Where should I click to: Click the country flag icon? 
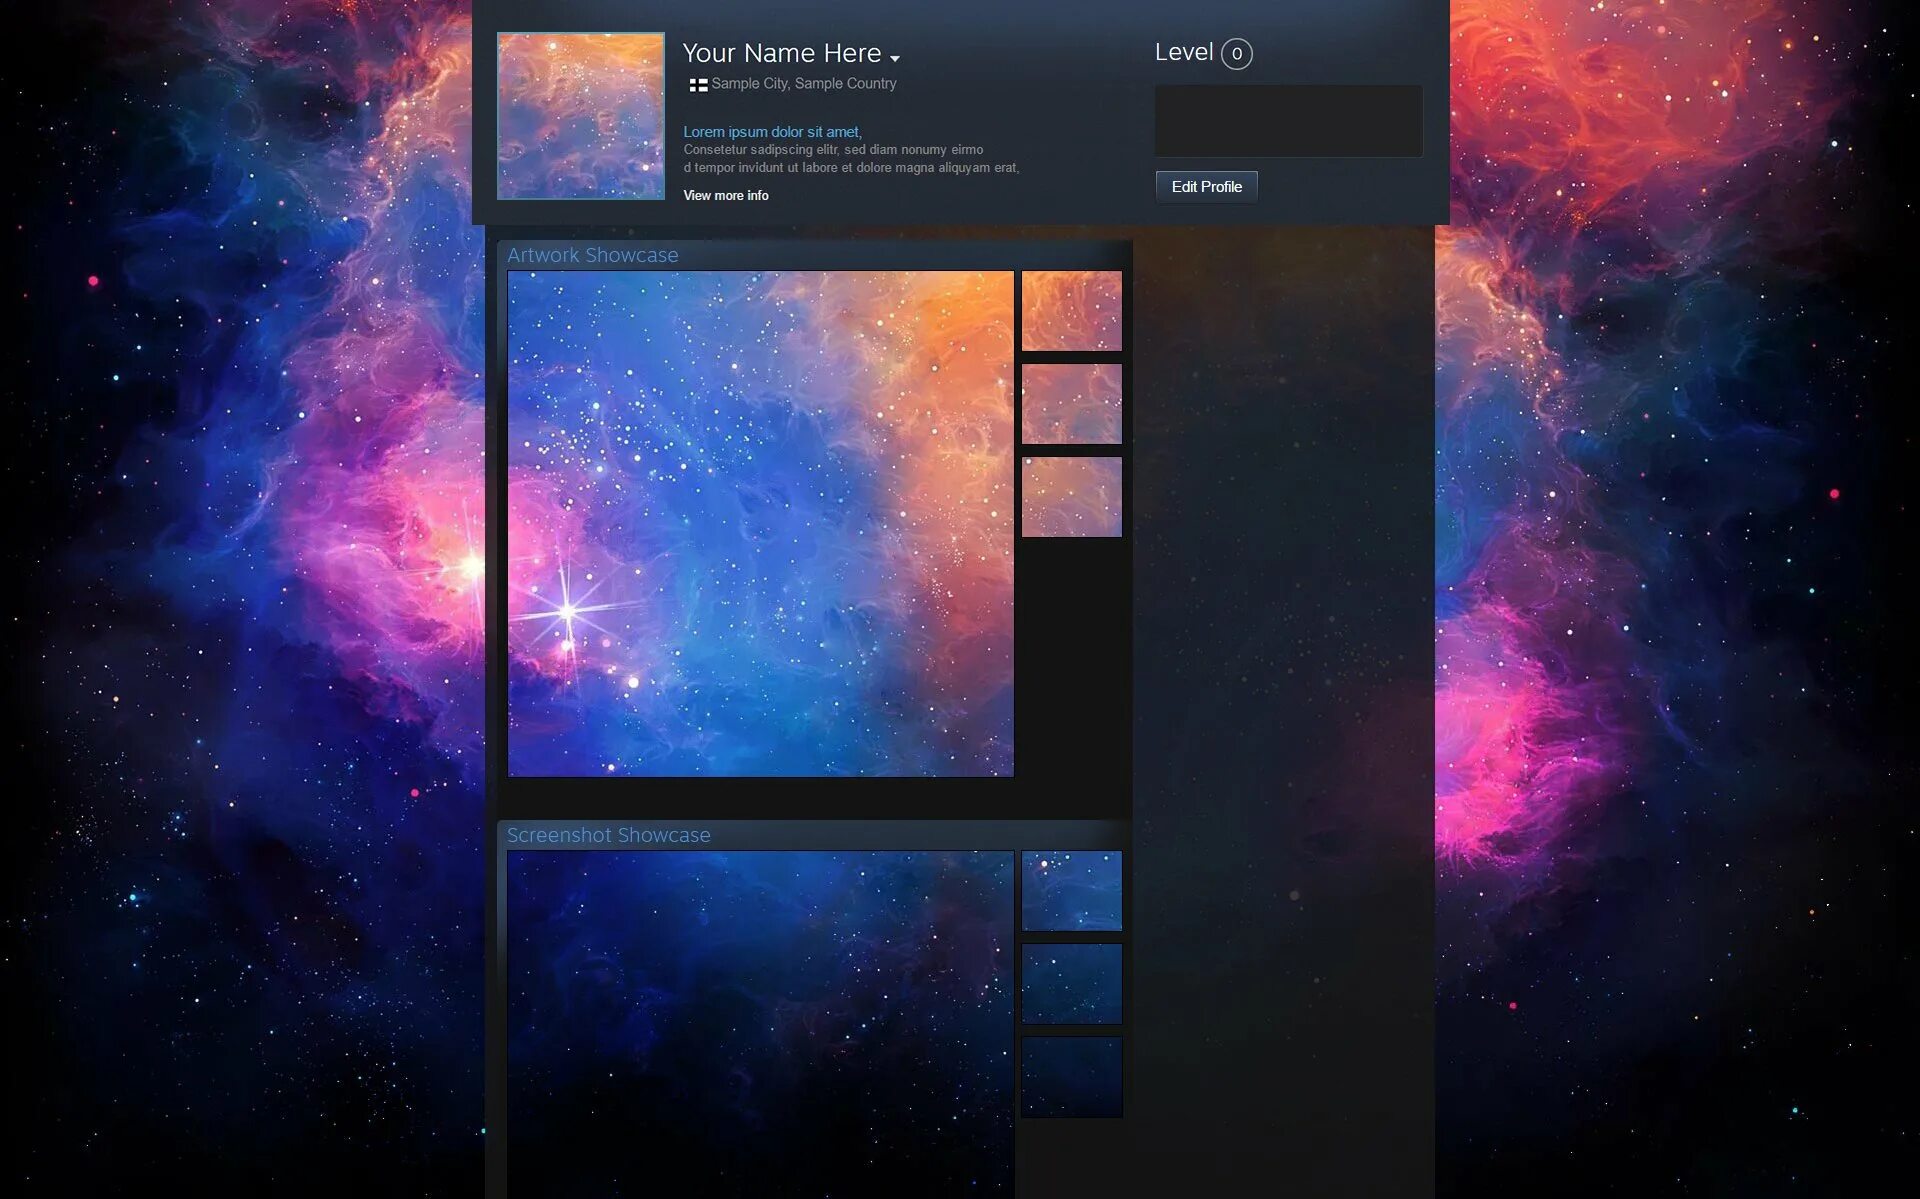tap(698, 85)
